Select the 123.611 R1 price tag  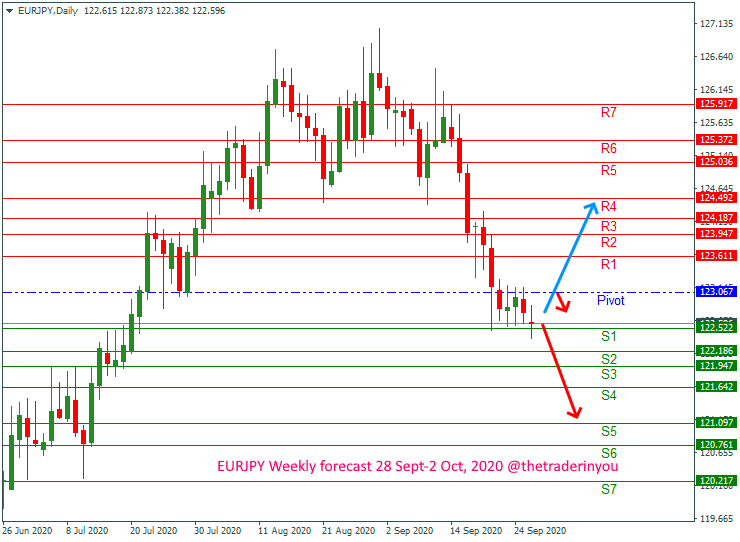716,256
